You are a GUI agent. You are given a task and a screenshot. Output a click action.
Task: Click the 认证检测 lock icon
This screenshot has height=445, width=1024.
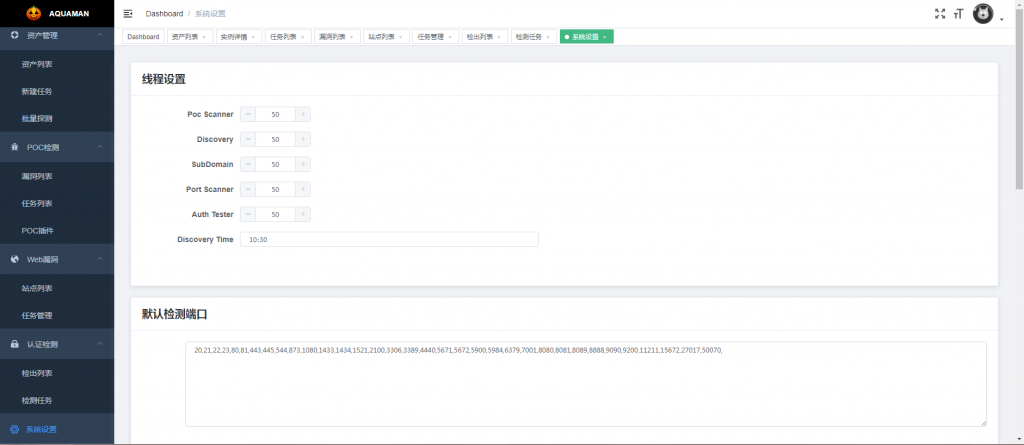14,344
